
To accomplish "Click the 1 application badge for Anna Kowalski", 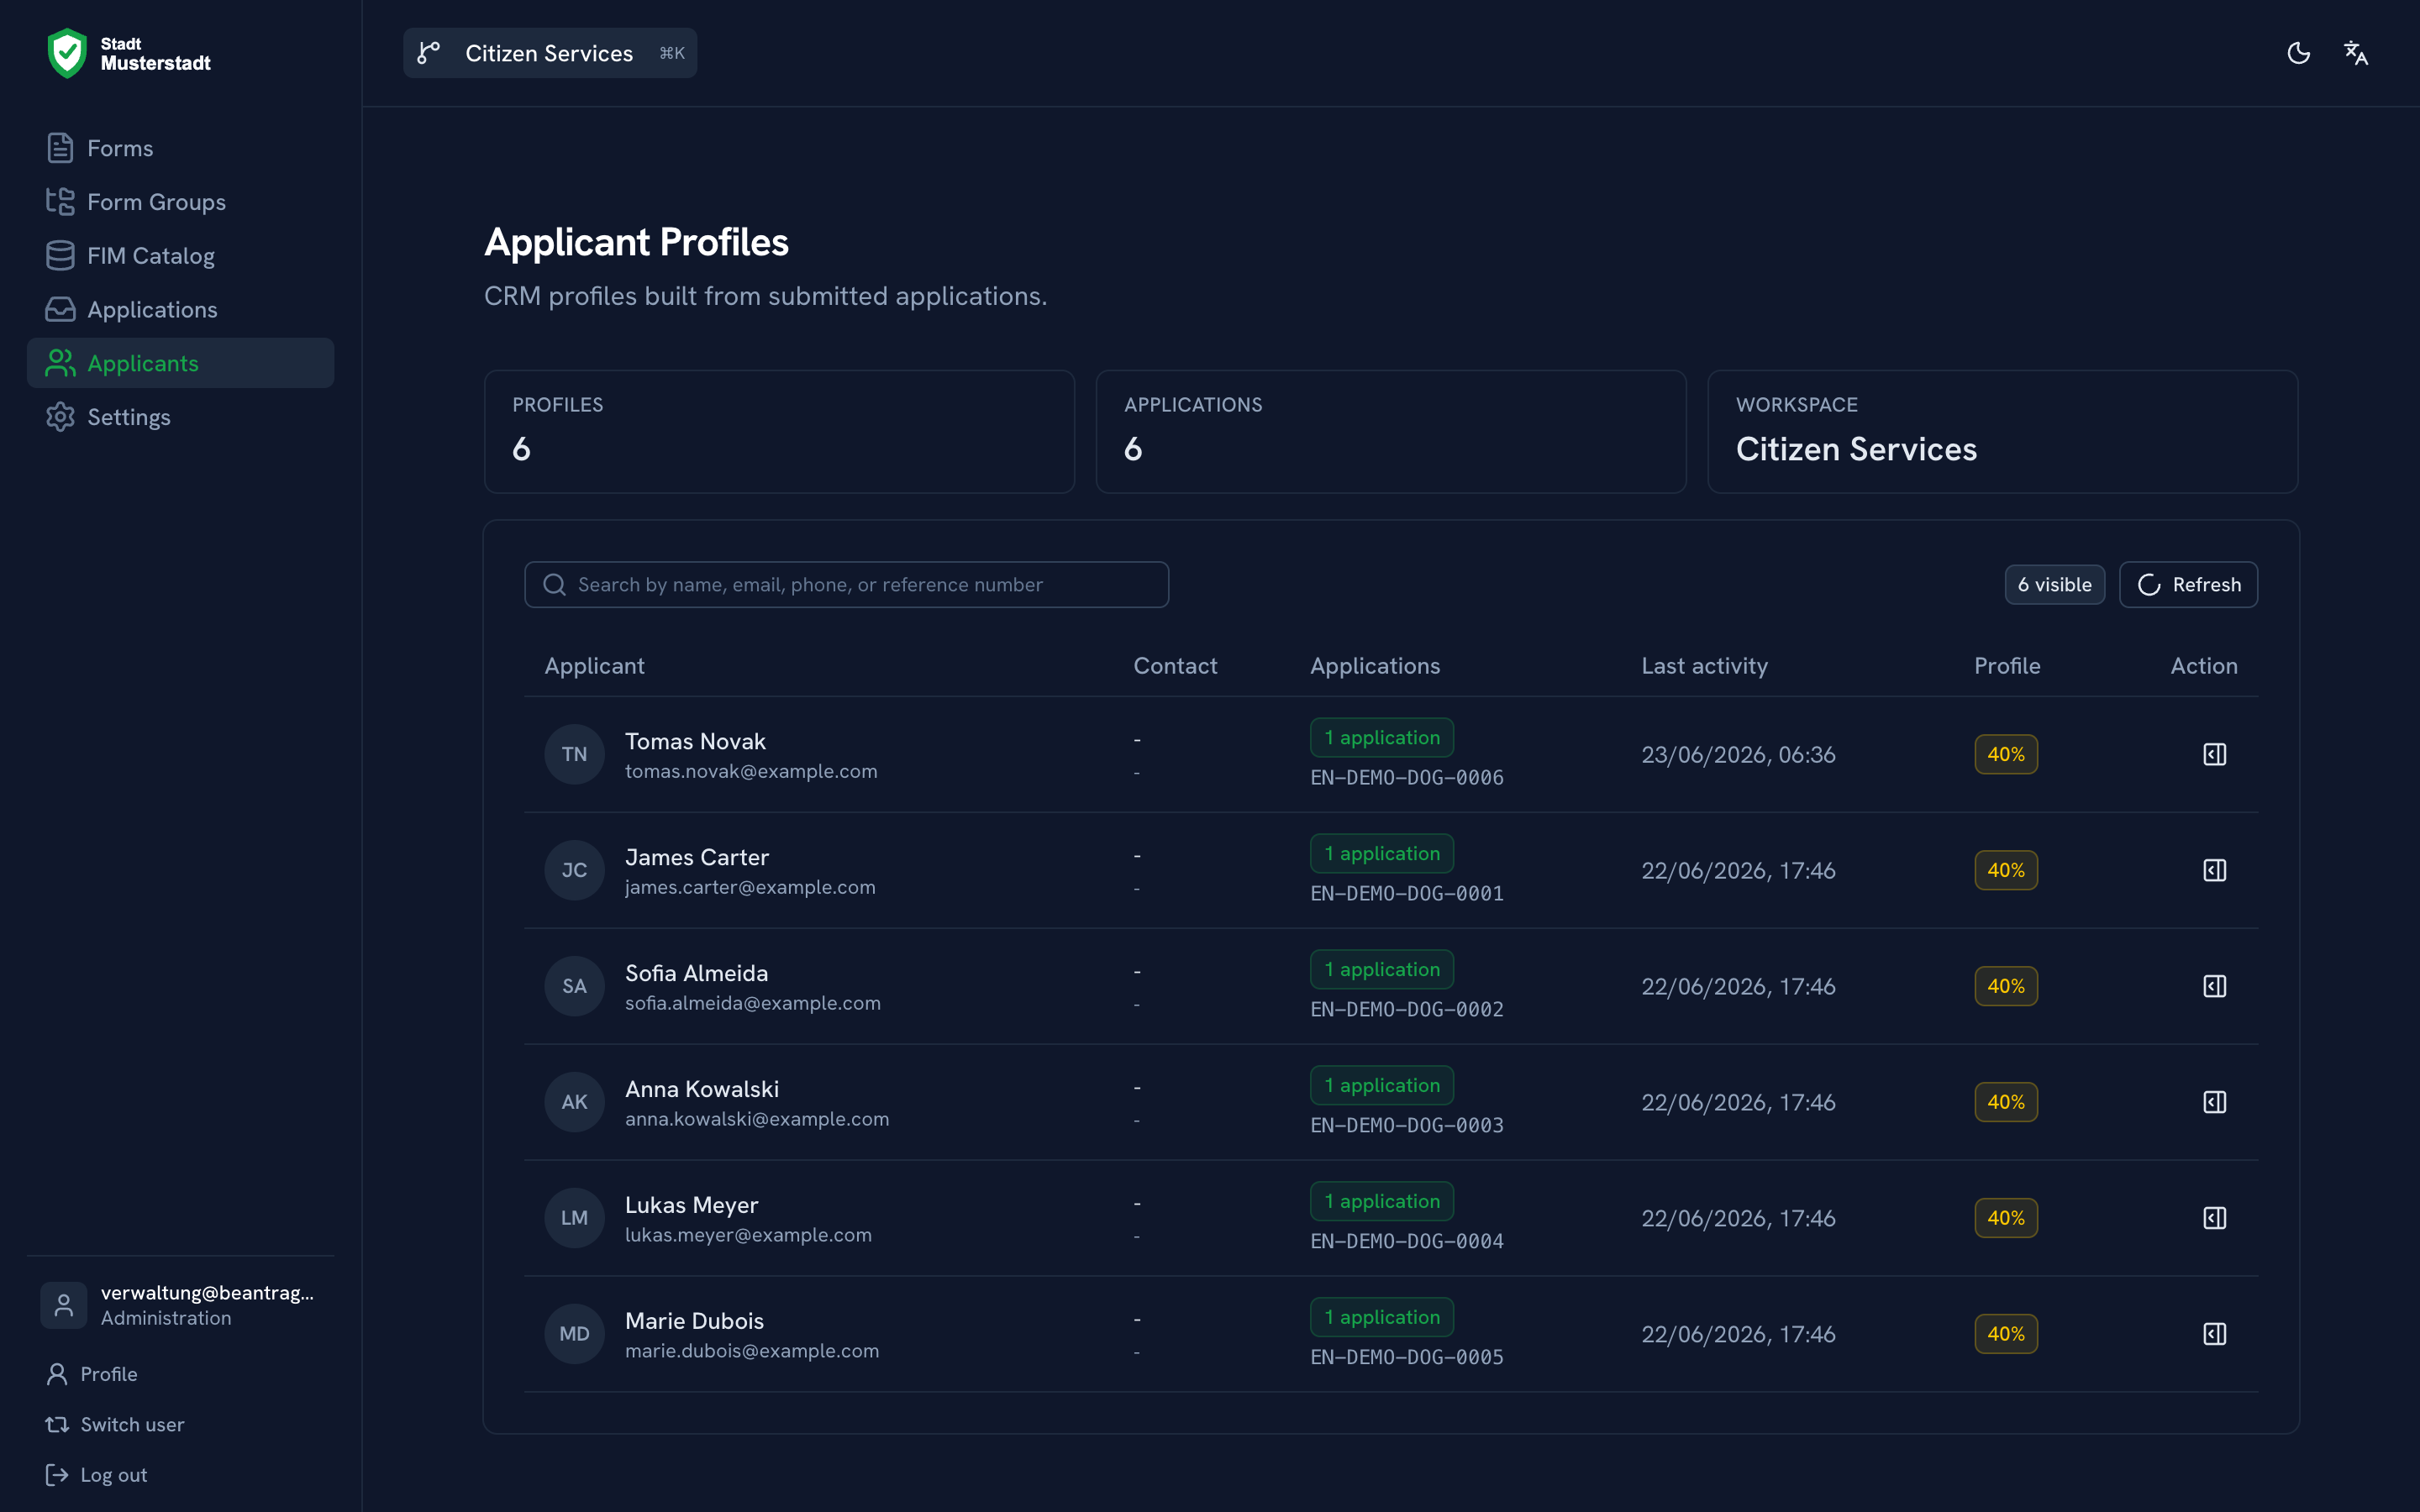I will coord(1382,1085).
